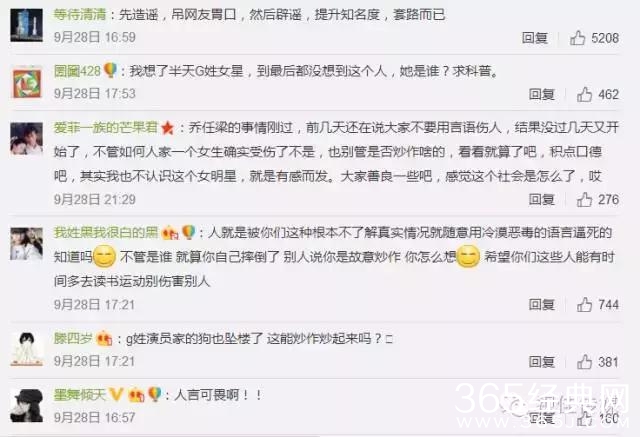Click 圆圆428's avatar thumbnail
This screenshot has height=437, width=640.
click(27, 83)
